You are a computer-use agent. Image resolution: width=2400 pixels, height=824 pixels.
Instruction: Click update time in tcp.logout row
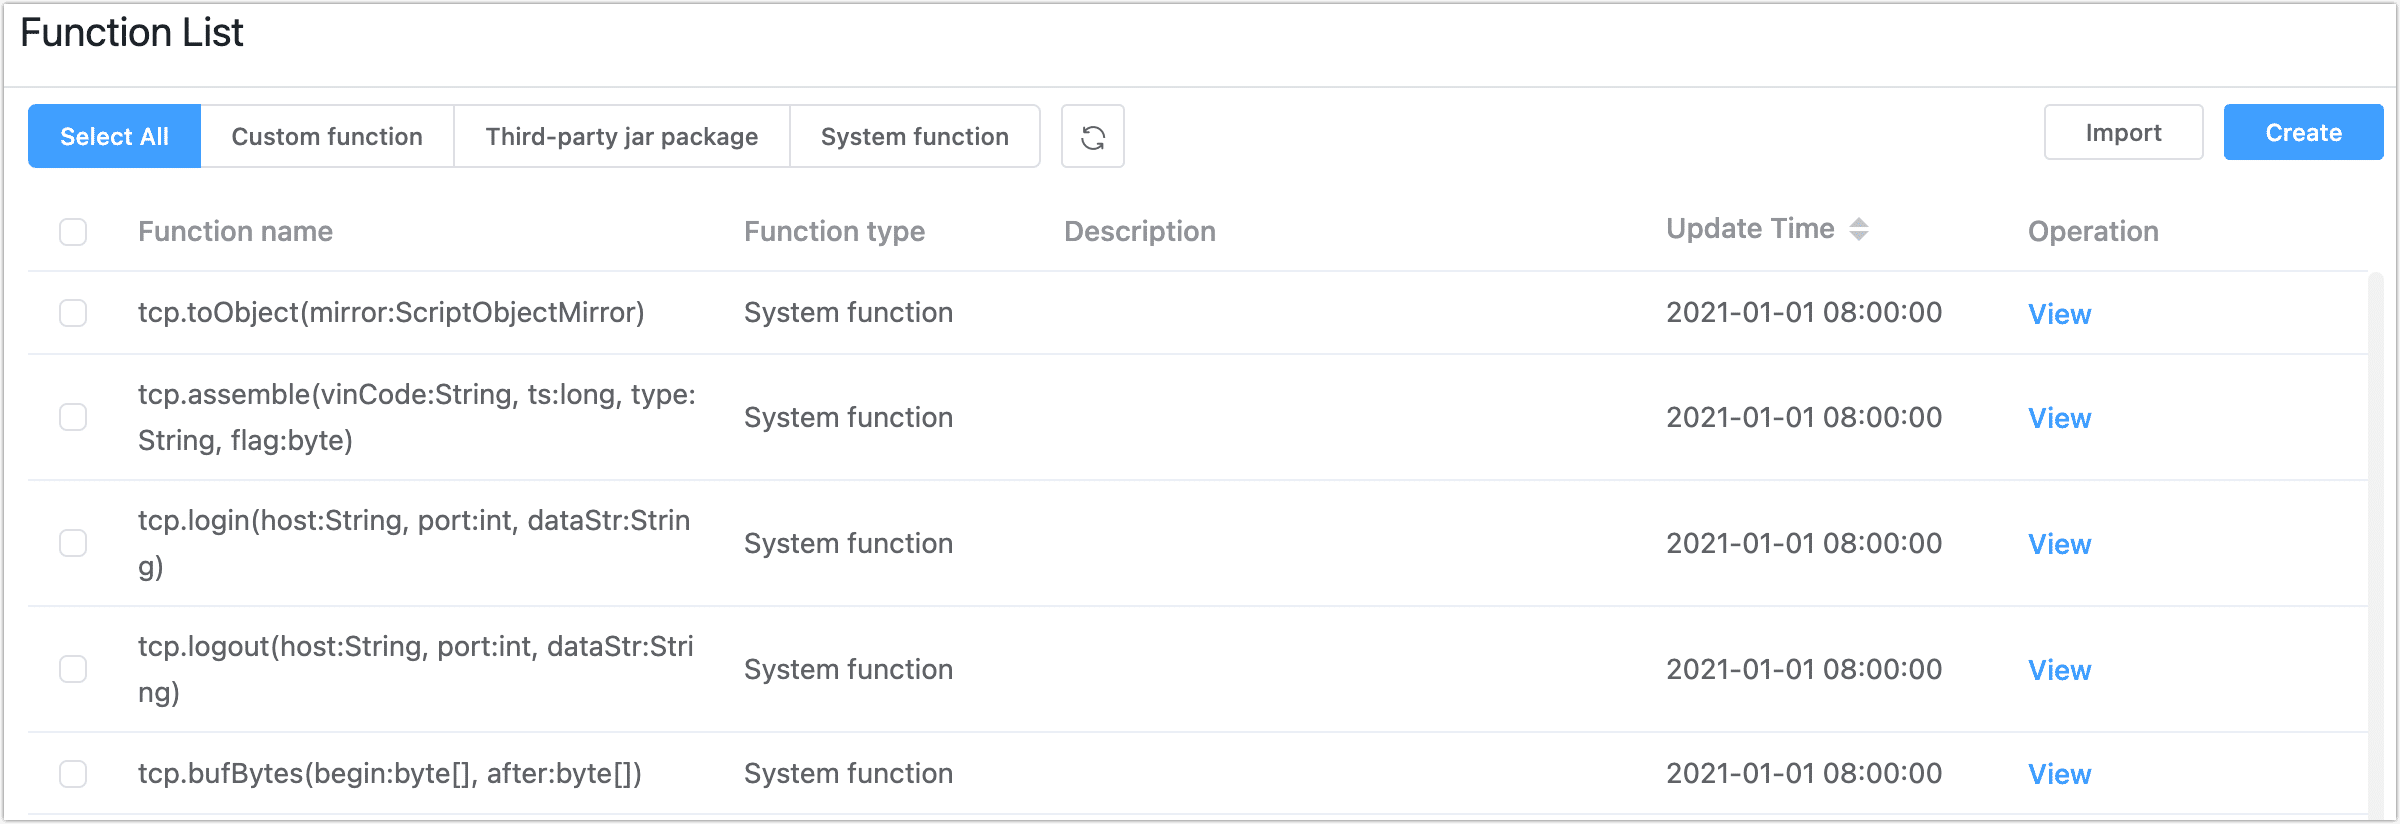(1804, 669)
